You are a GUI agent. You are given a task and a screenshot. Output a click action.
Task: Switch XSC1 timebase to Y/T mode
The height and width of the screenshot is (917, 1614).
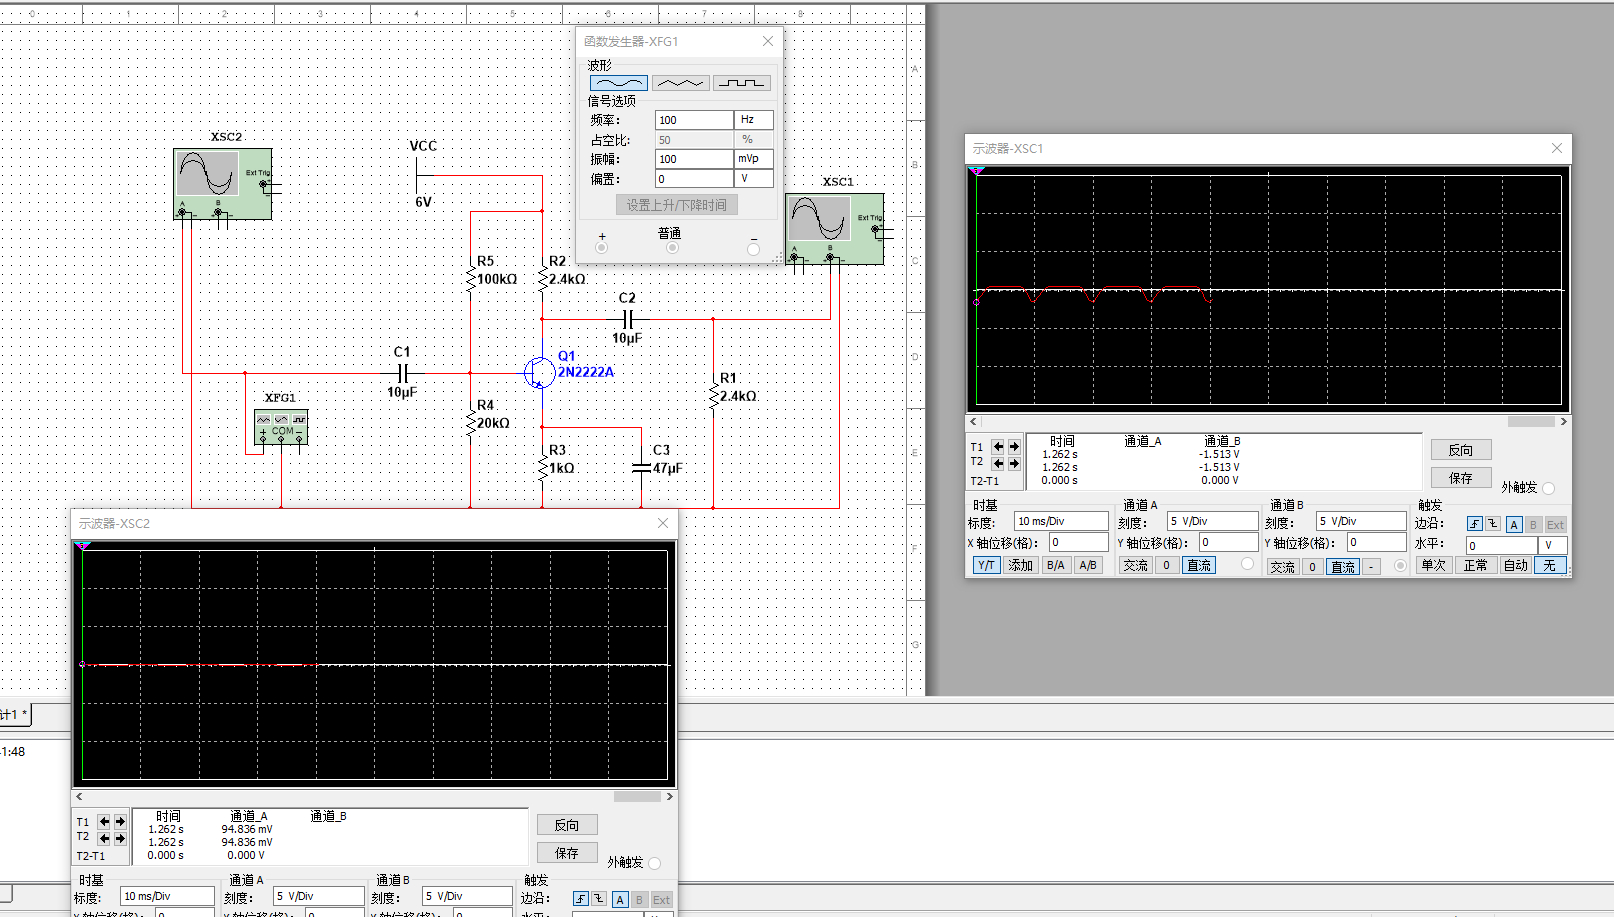coord(986,565)
